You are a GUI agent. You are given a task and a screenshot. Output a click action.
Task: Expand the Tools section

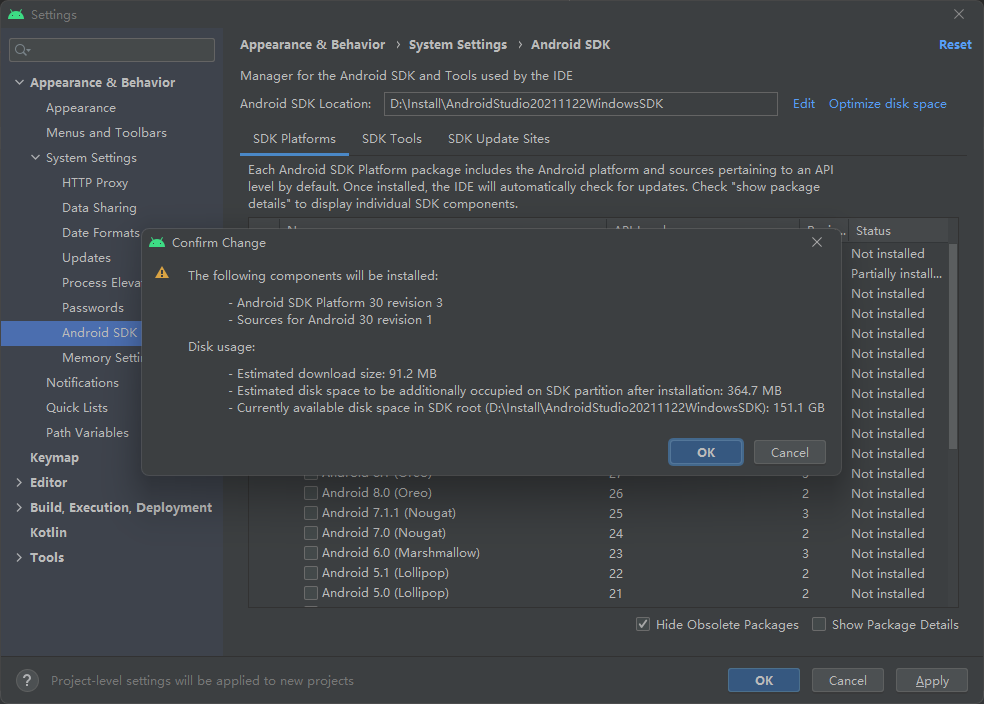point(19,557)
